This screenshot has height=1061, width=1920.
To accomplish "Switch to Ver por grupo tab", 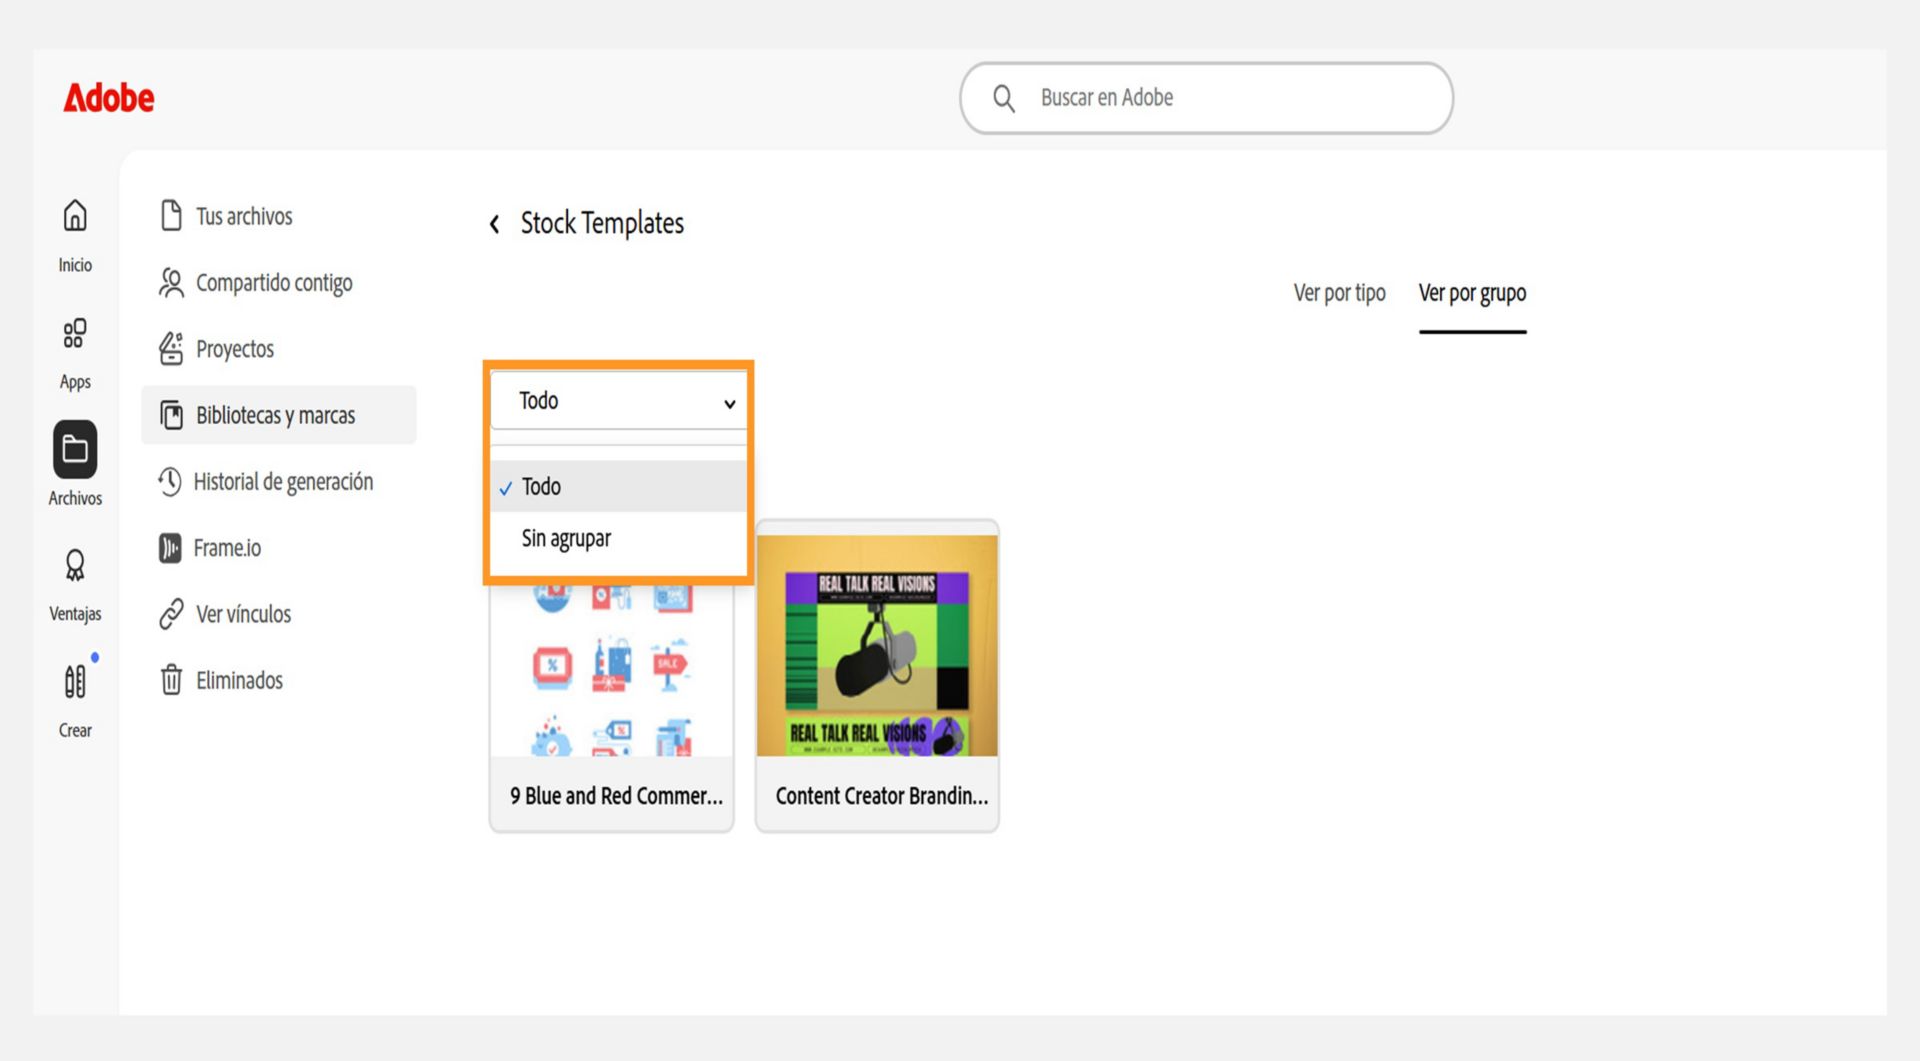I will pyautogui.click(x=1472, y=293).
